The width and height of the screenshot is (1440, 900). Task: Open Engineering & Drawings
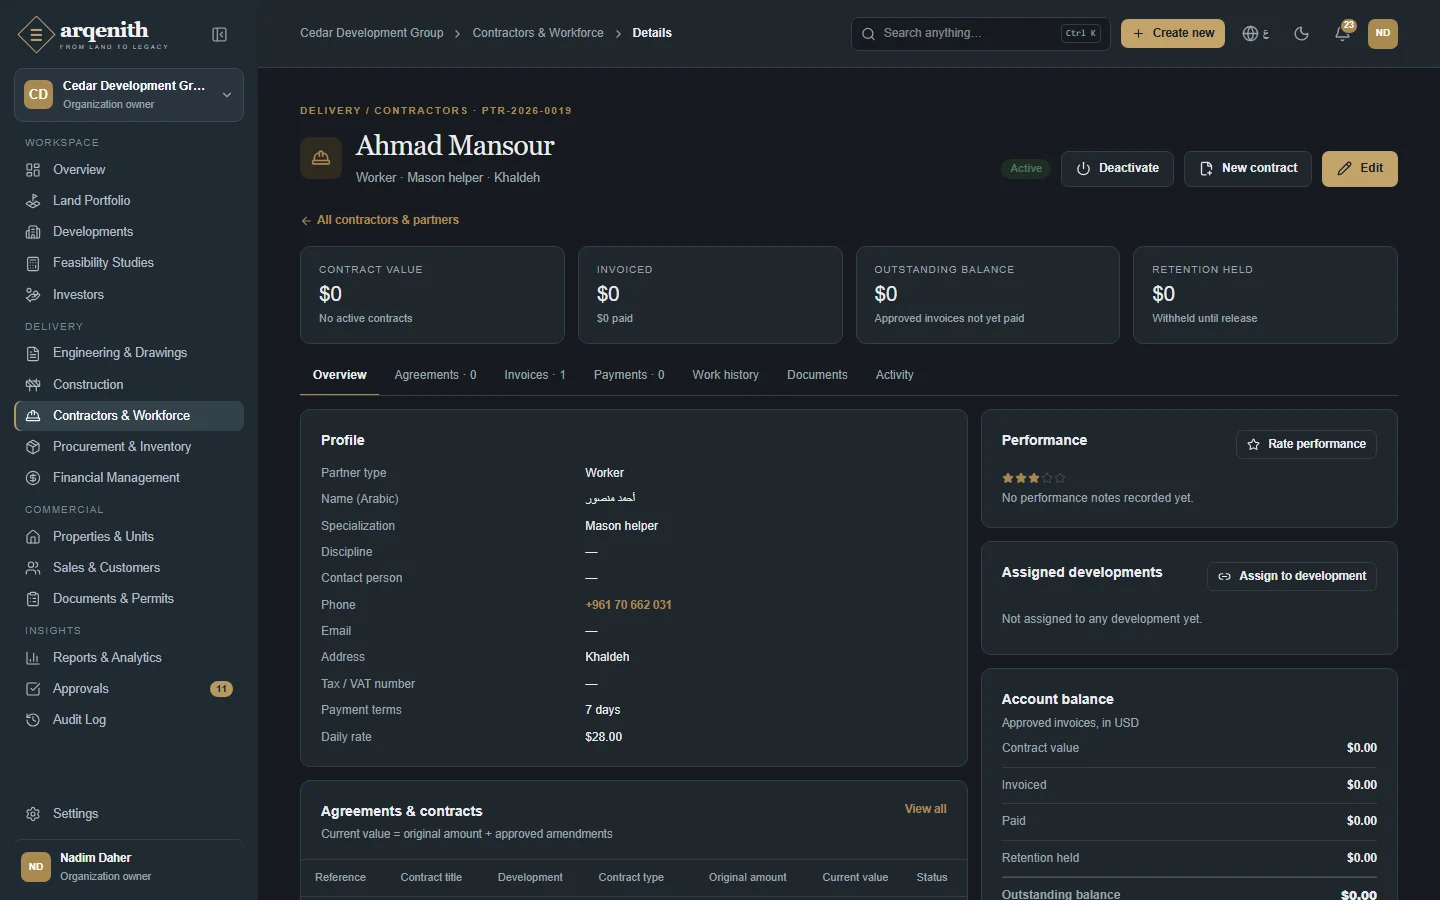[129, 353]
